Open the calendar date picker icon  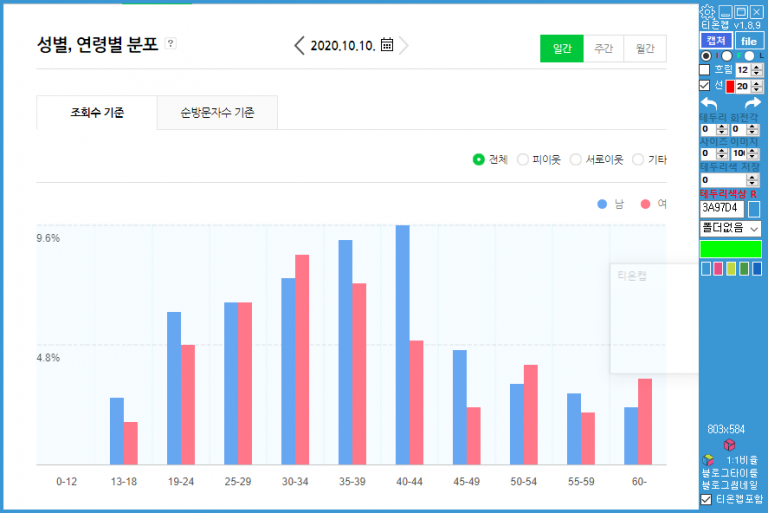(387, 45)
